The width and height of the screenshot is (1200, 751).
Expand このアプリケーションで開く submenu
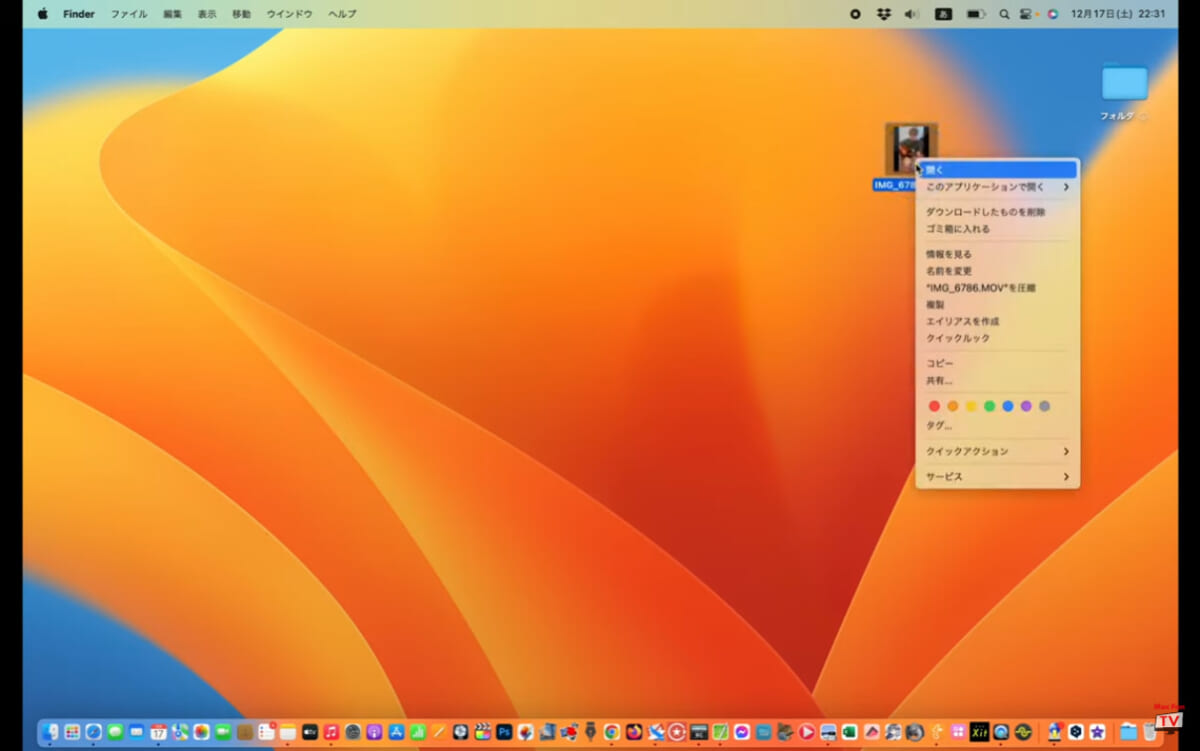[997, 187]
